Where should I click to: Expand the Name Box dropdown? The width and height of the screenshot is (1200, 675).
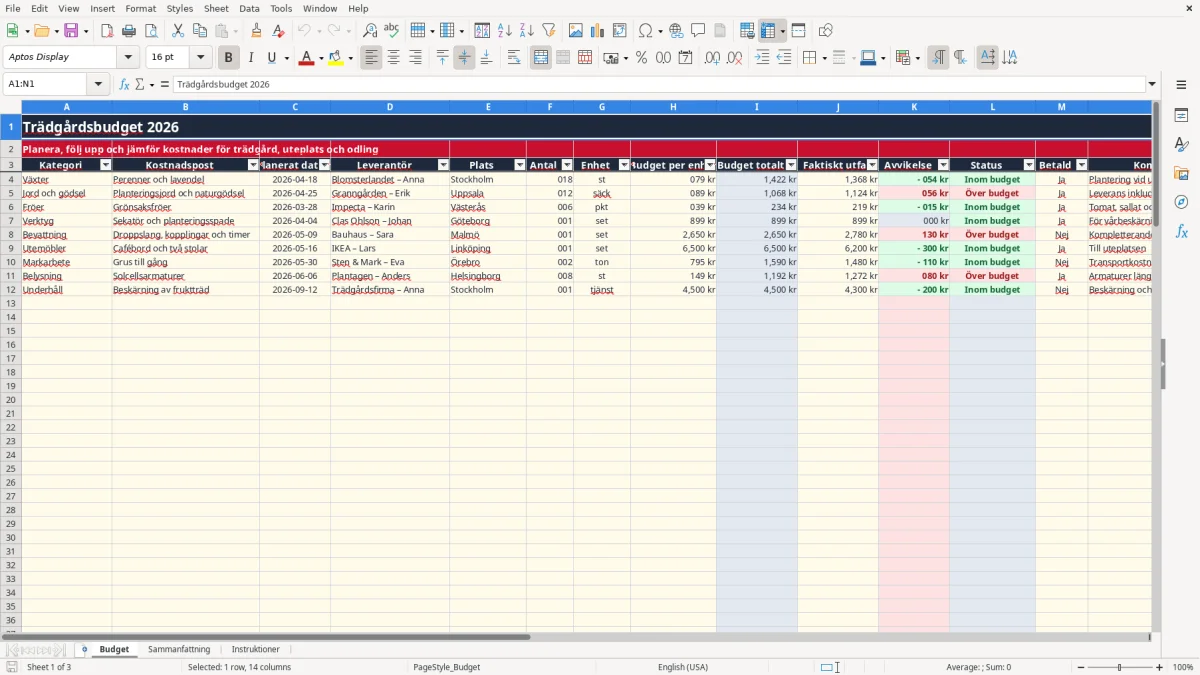tap(98, 85)
